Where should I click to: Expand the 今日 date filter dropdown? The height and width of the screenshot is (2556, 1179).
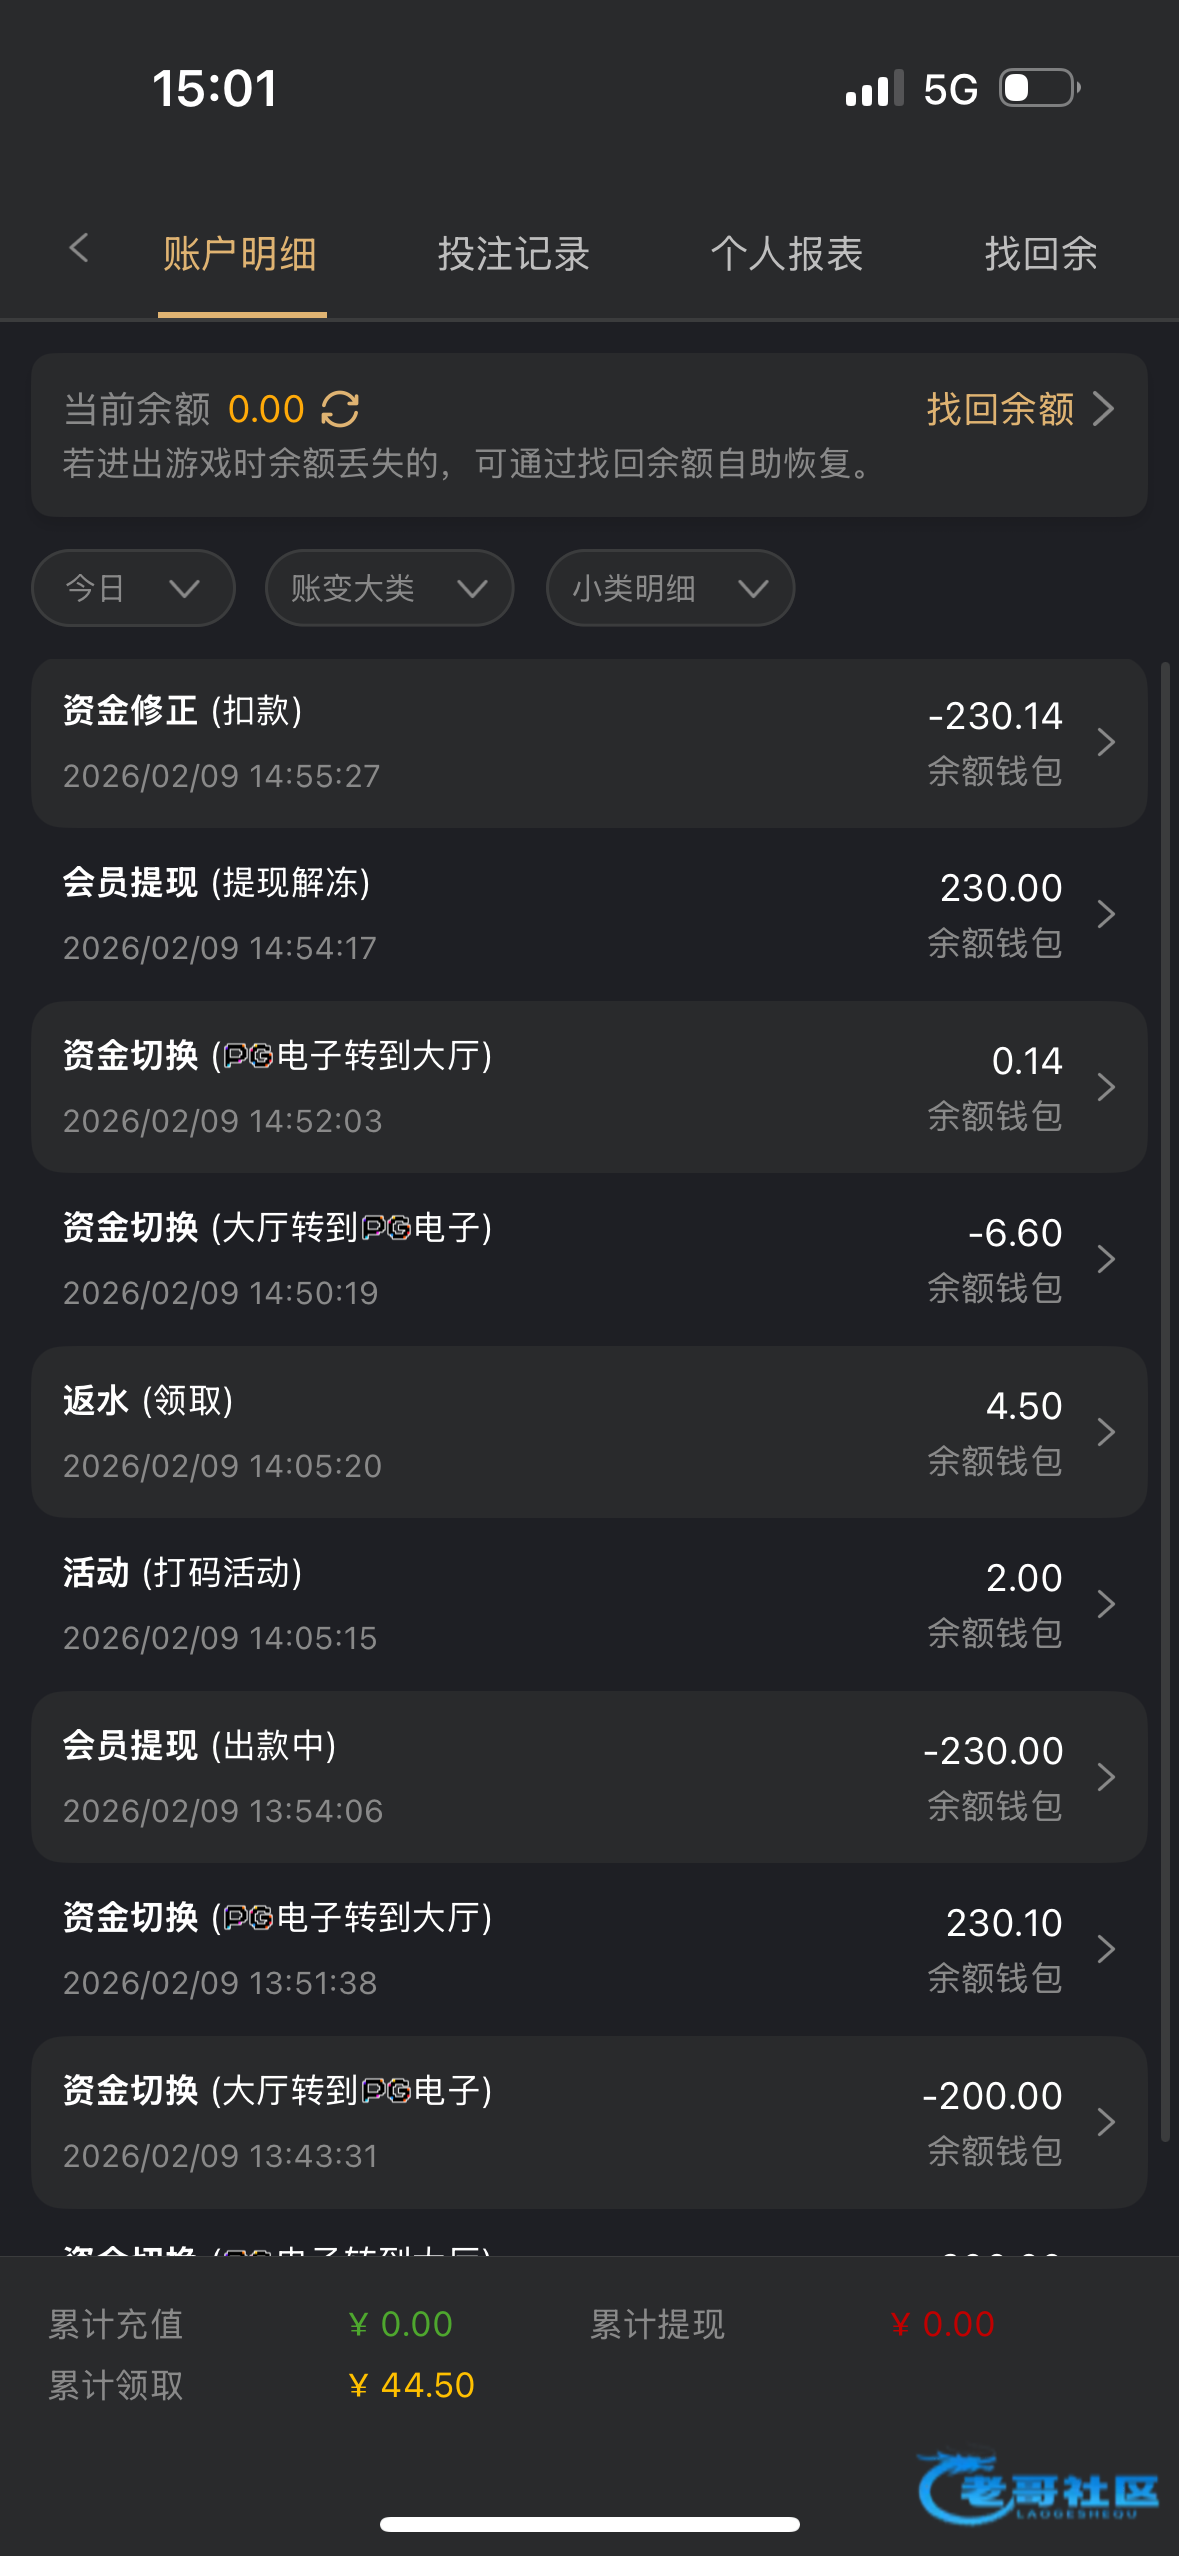[x=133, y=588]
